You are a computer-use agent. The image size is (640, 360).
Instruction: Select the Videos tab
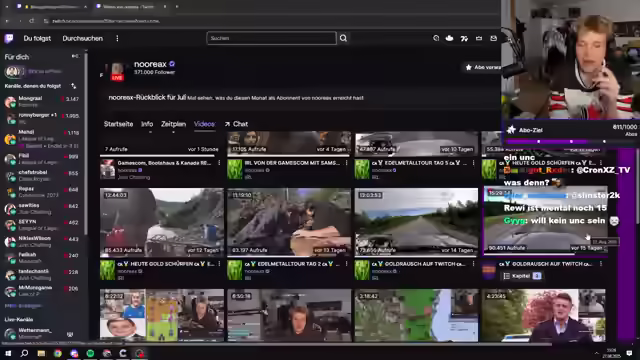point(204,124)
